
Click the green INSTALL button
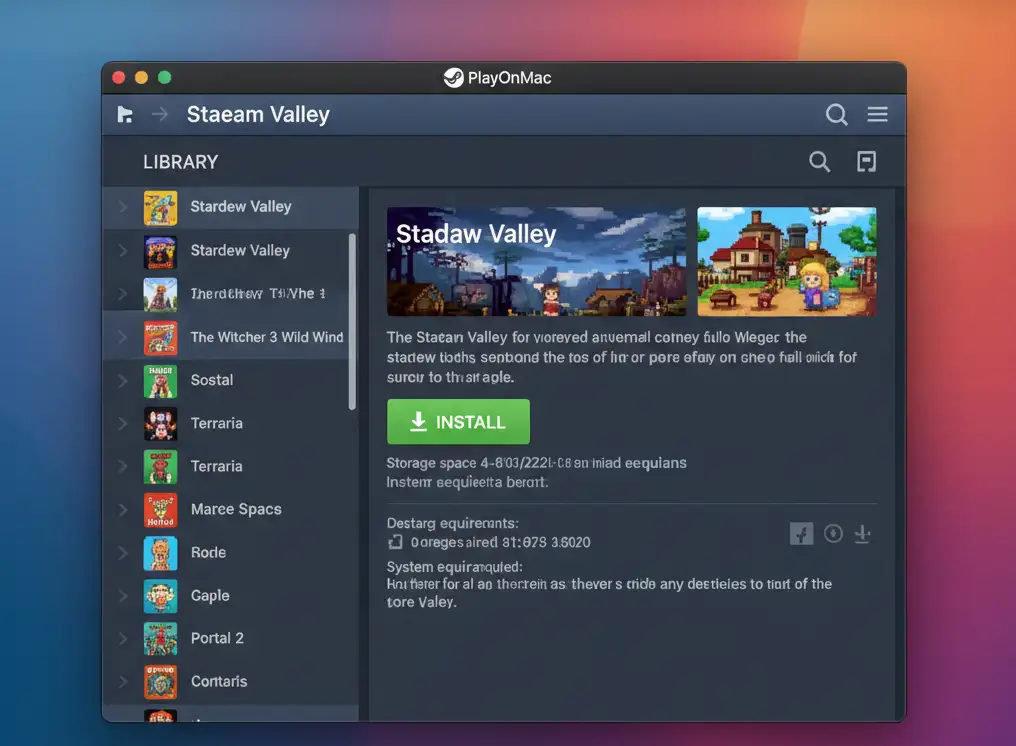tap(458, 421)
